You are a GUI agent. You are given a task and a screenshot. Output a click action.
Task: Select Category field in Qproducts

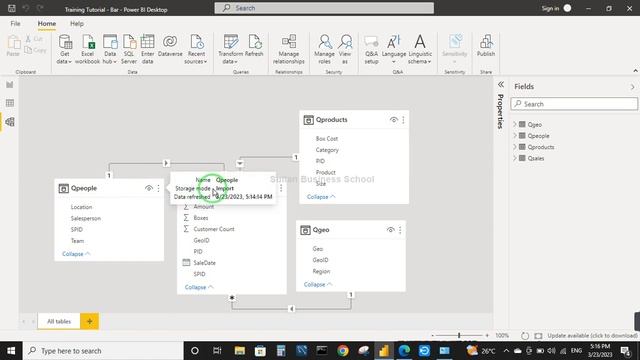[x=327, y=150]
